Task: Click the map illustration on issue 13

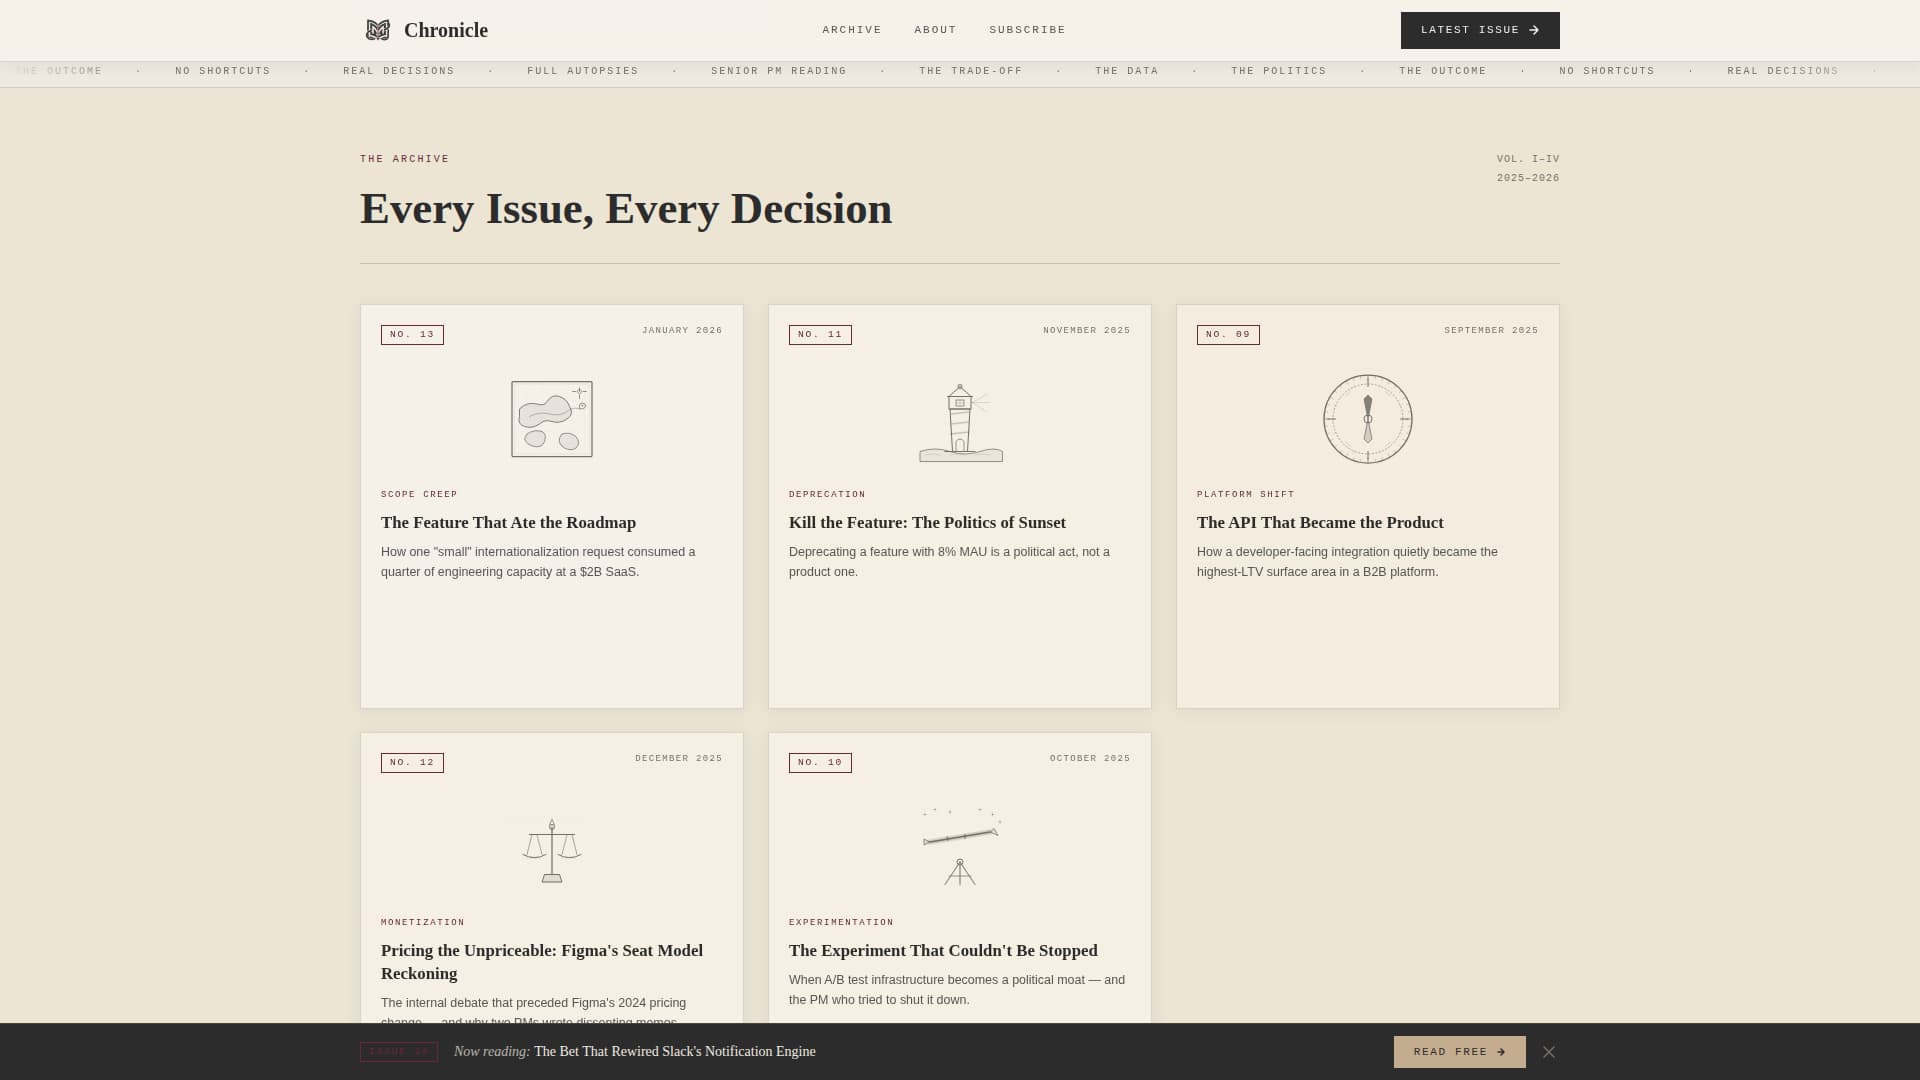Action: (552, 419)
